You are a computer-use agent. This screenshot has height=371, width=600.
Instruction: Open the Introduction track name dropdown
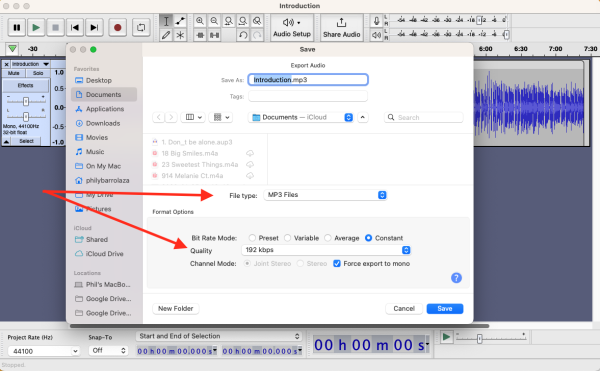[x=30, y=64]
